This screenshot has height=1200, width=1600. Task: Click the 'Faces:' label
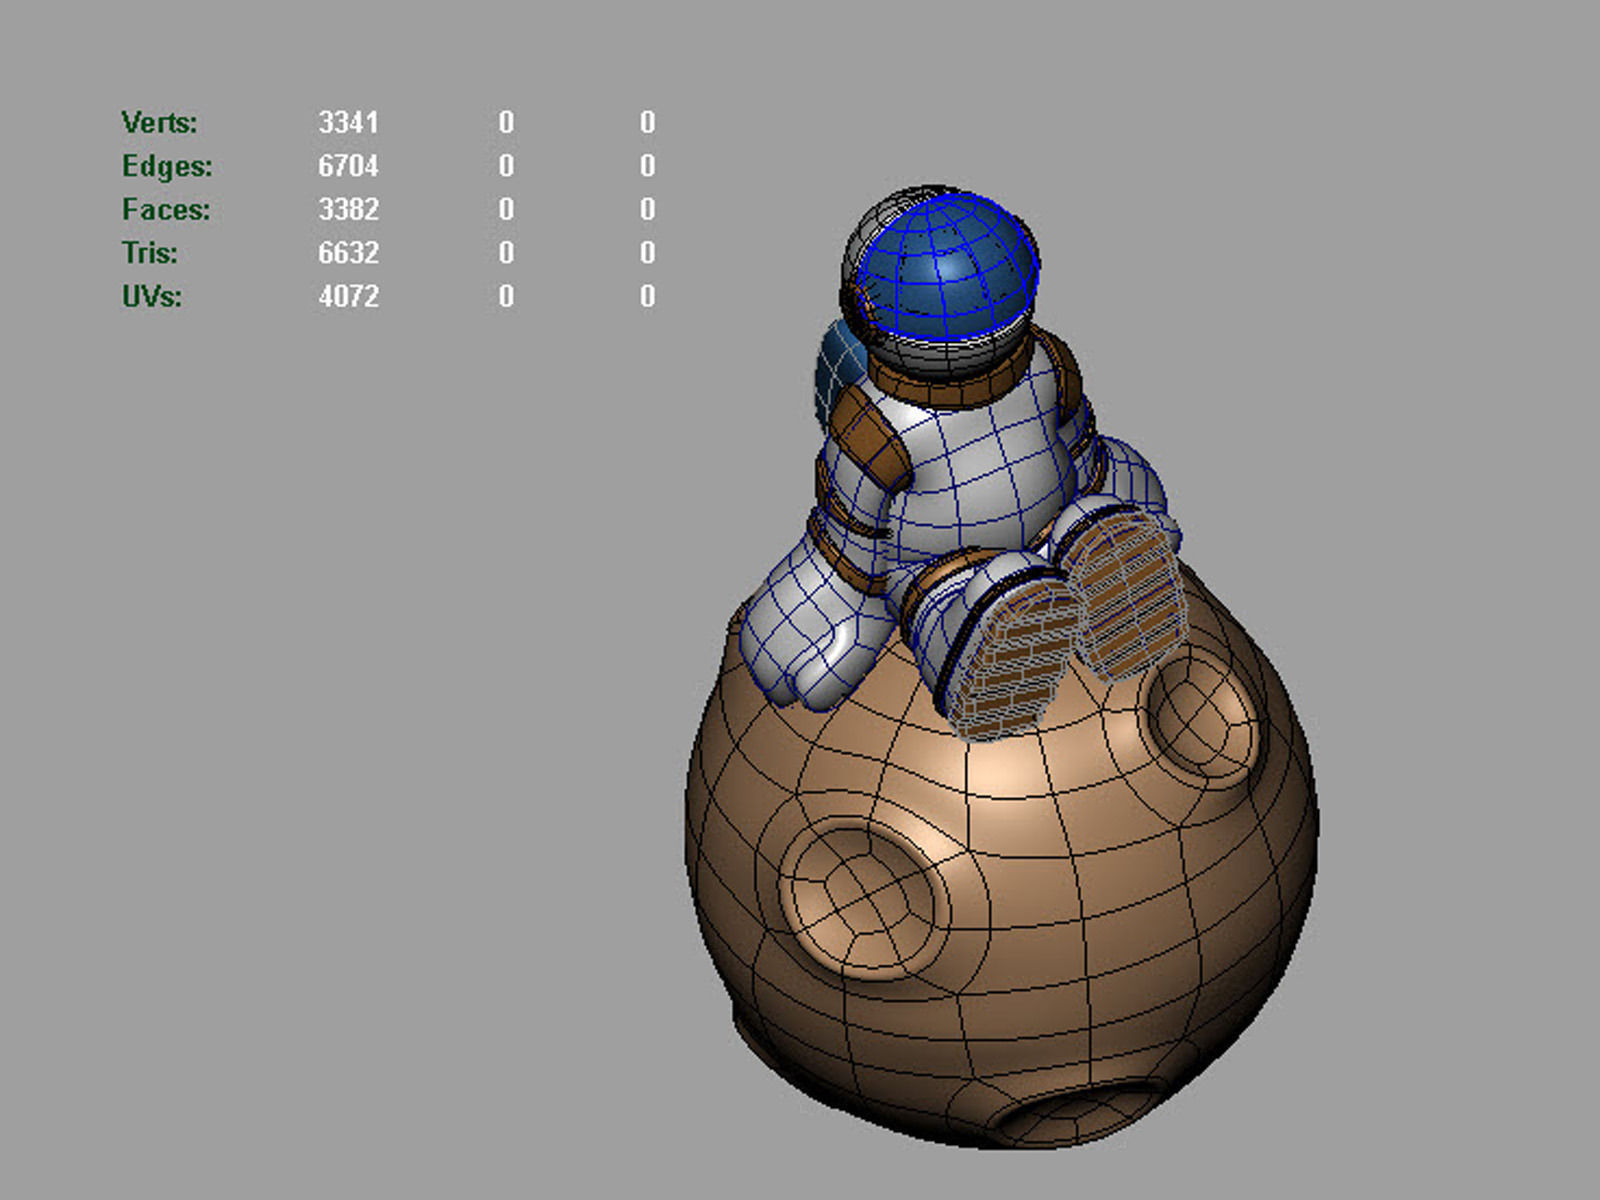[x=166, y=210]
